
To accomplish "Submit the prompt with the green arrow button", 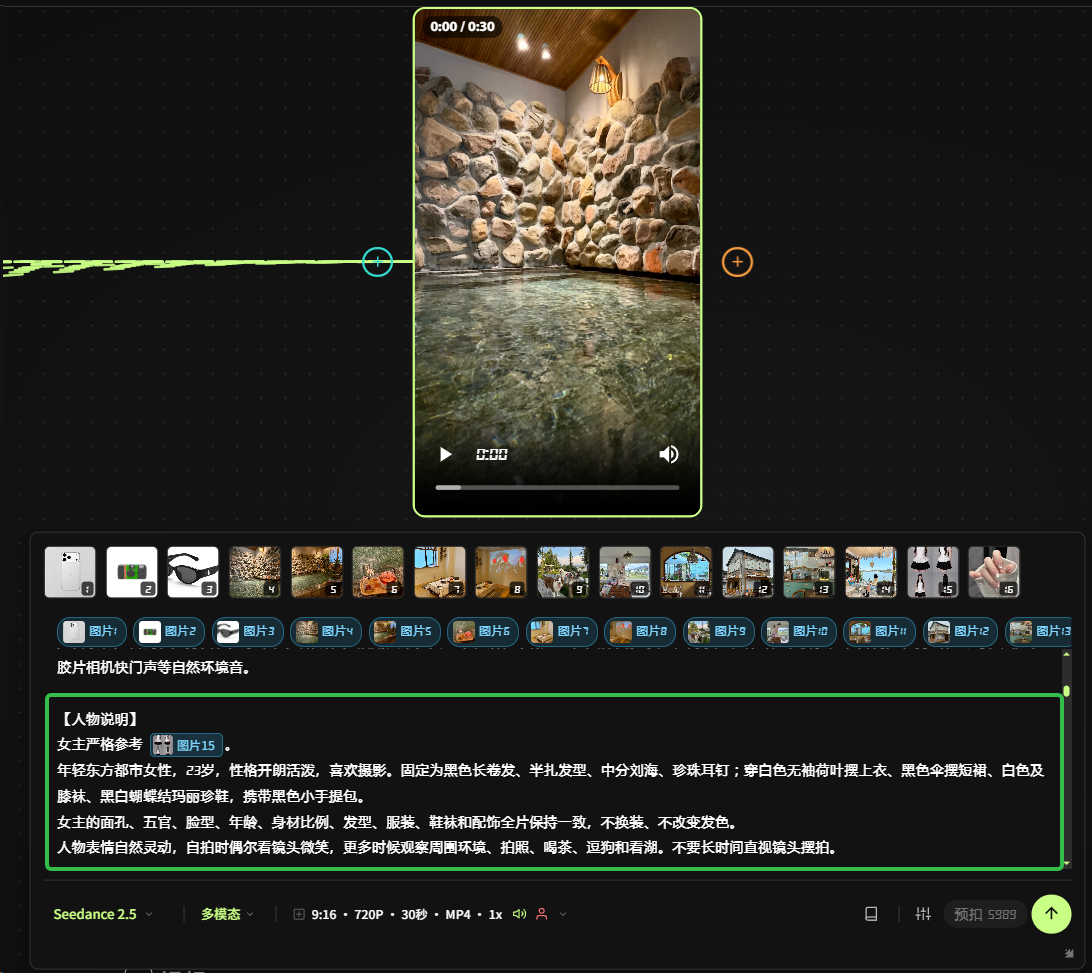I will point(1051,914).
